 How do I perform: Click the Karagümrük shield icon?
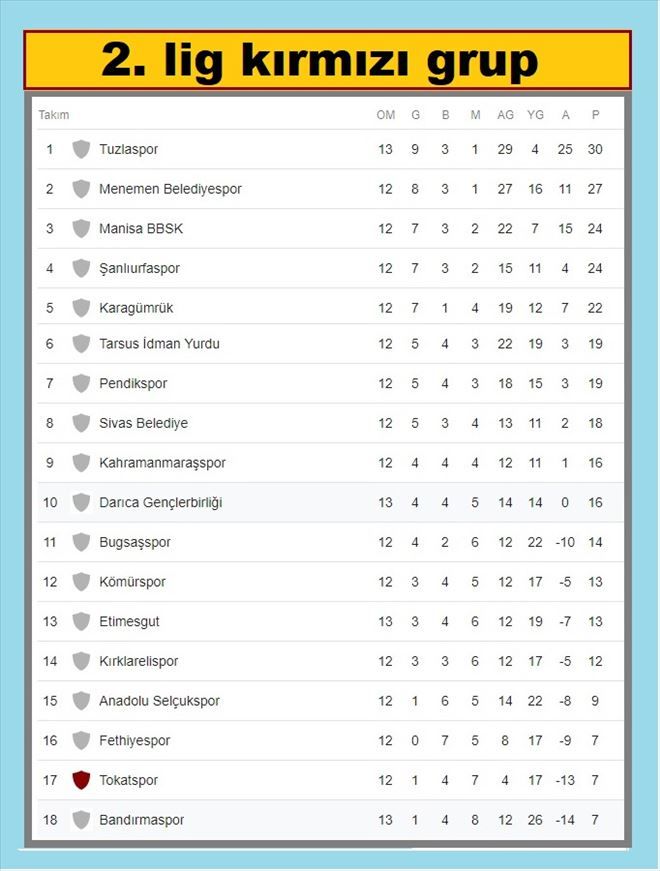pos(81,308)
